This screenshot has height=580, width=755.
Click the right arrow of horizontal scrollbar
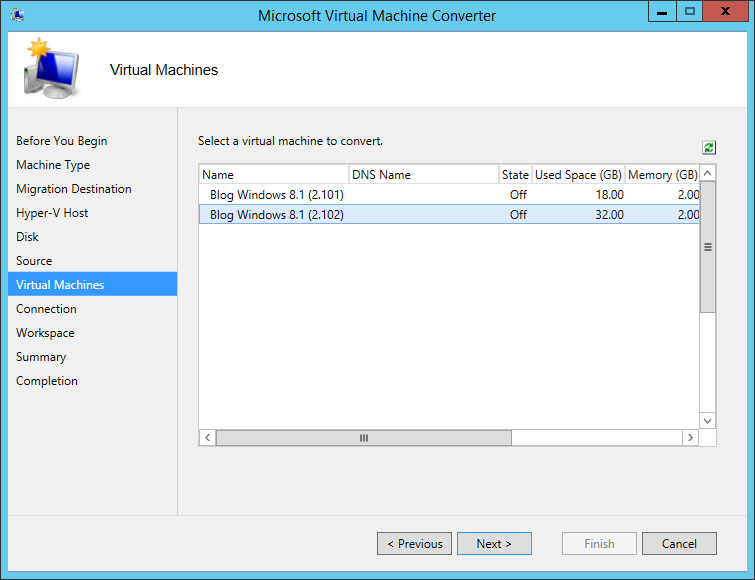point(690,438)
